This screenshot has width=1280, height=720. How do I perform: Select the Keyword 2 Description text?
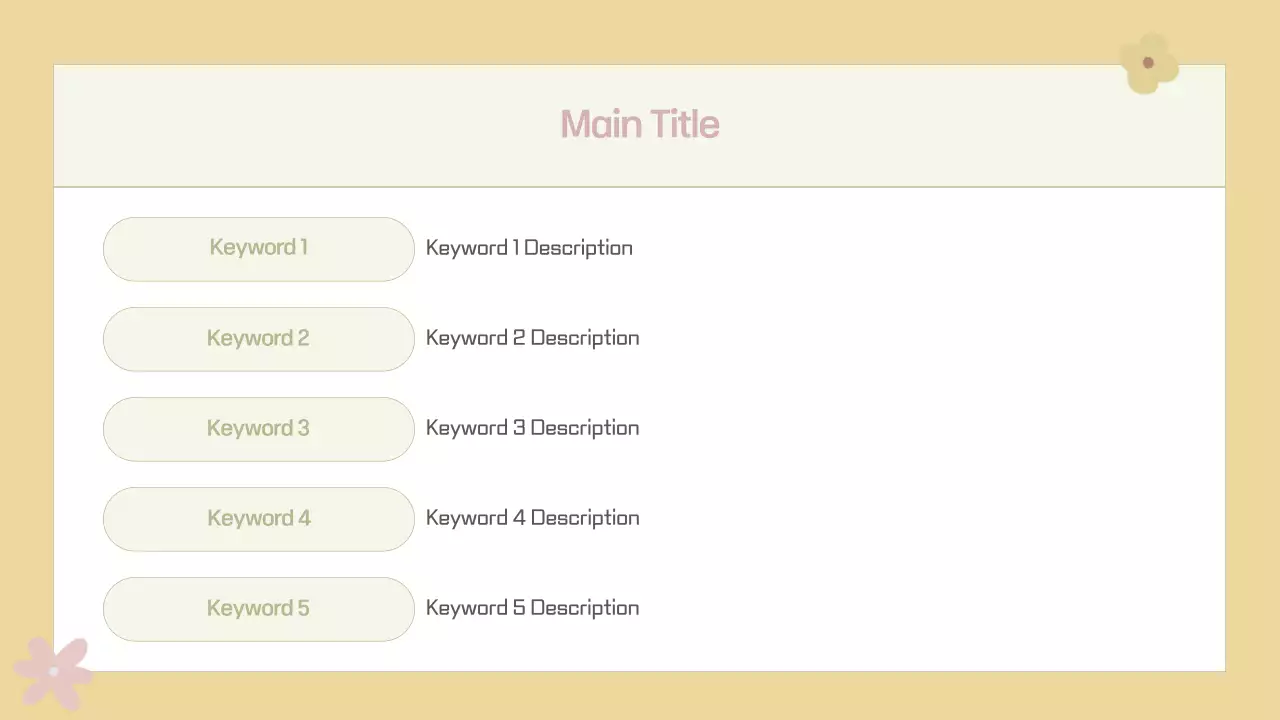(x=532, y=338)
